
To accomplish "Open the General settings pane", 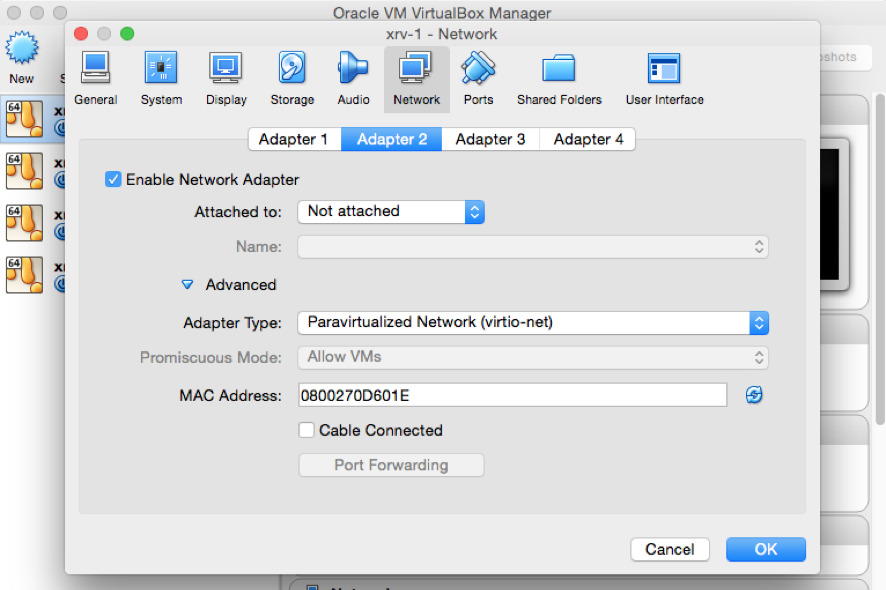I will click(x=95, y=79).
